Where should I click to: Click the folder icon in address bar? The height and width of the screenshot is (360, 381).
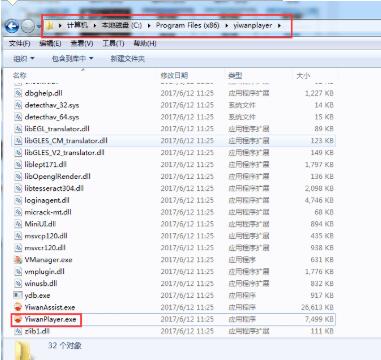click(x=50, y=26)
